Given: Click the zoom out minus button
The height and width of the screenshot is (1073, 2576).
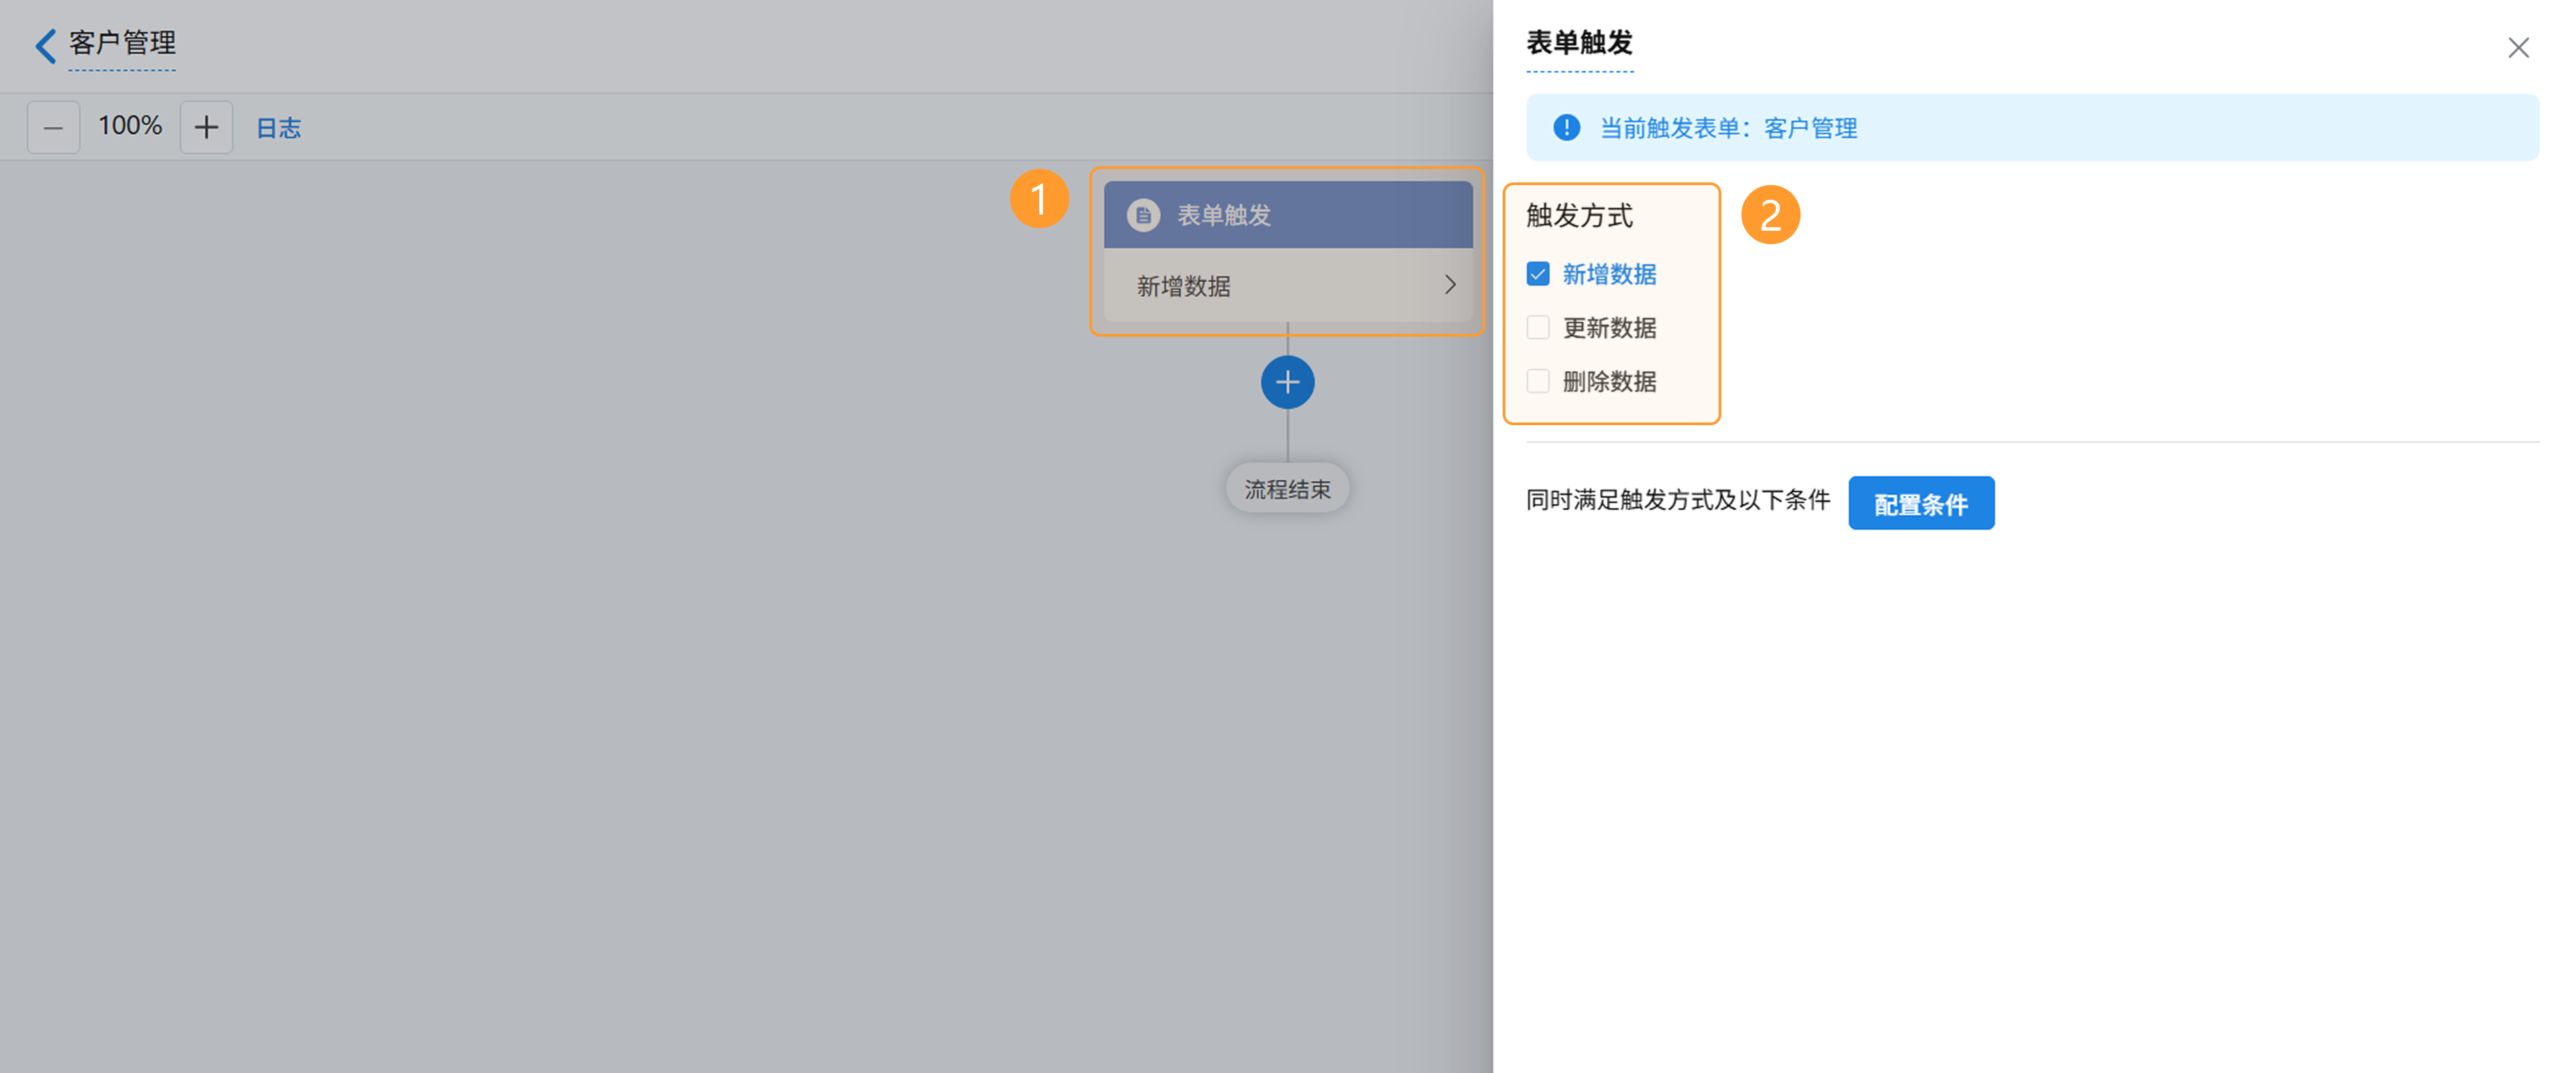Looking at the screenshot, I should 53,127.
